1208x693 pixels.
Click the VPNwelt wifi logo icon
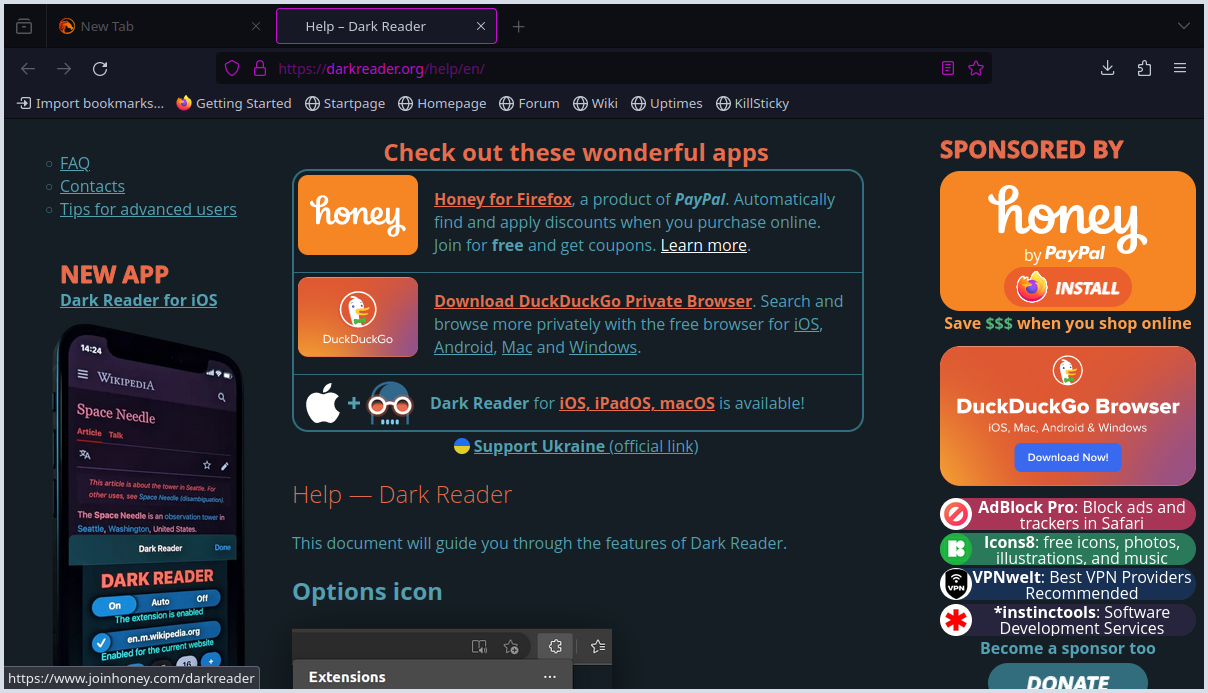(x=956, y=584)
